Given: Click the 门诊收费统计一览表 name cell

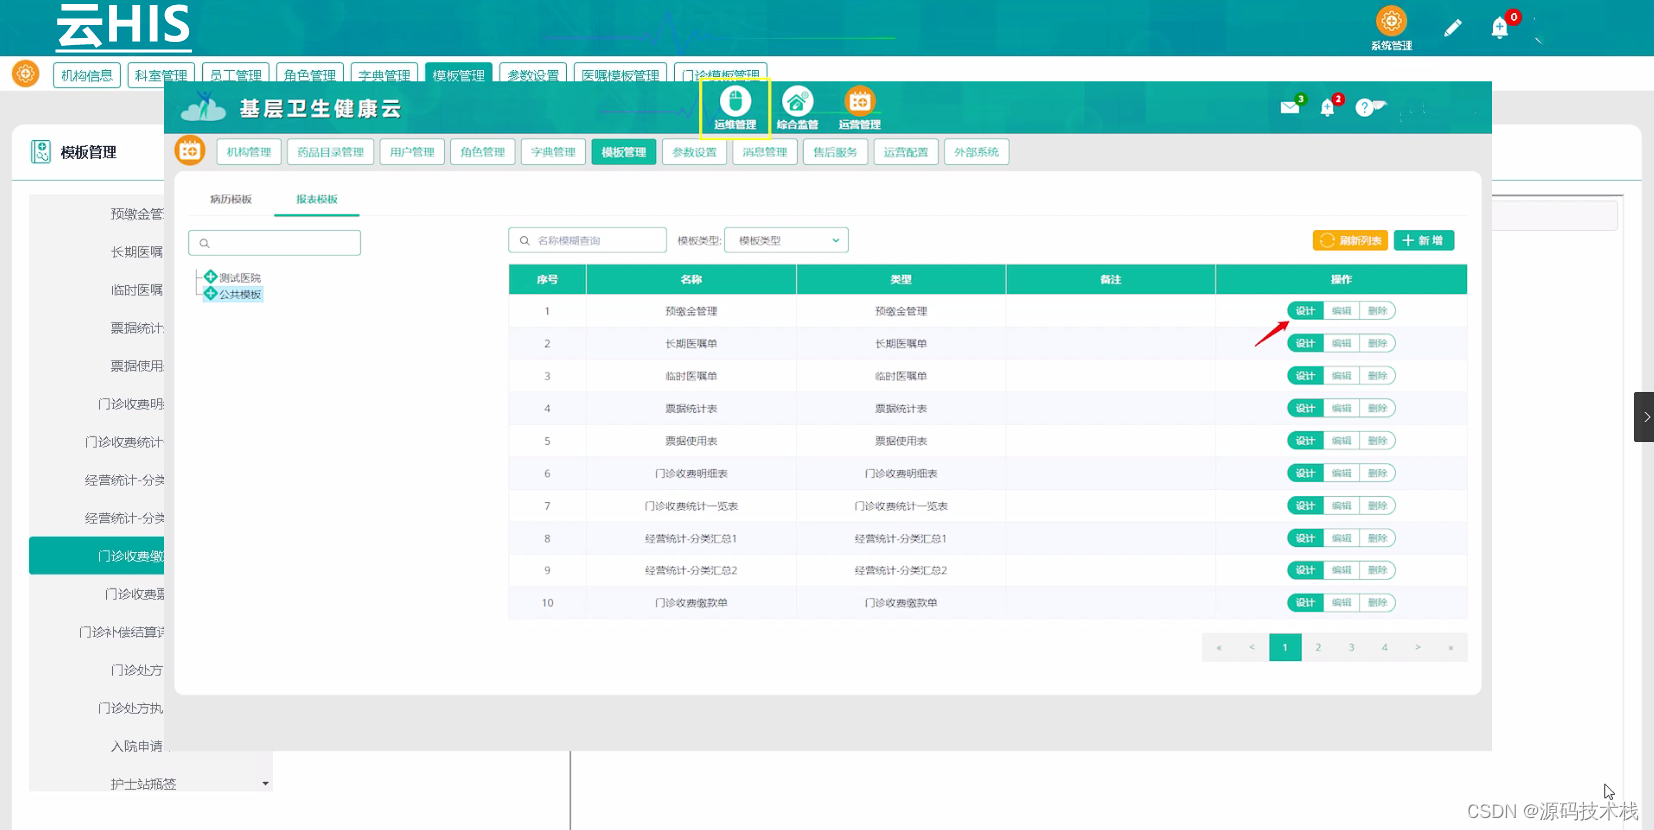Looking at the screenshot, I should click(x=691, y=506).
